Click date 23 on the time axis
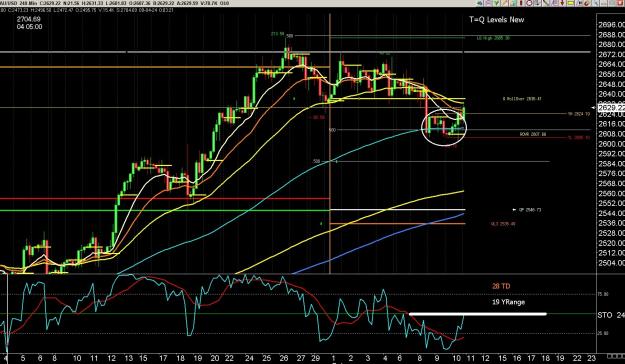 (592, 358)
